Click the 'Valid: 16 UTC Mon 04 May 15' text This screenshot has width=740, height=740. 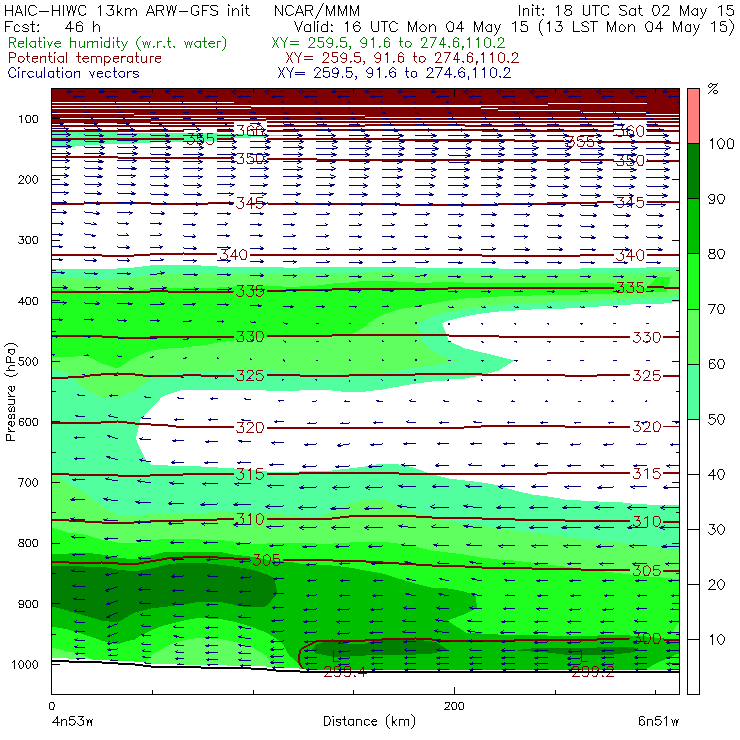[x=412, y=26]
